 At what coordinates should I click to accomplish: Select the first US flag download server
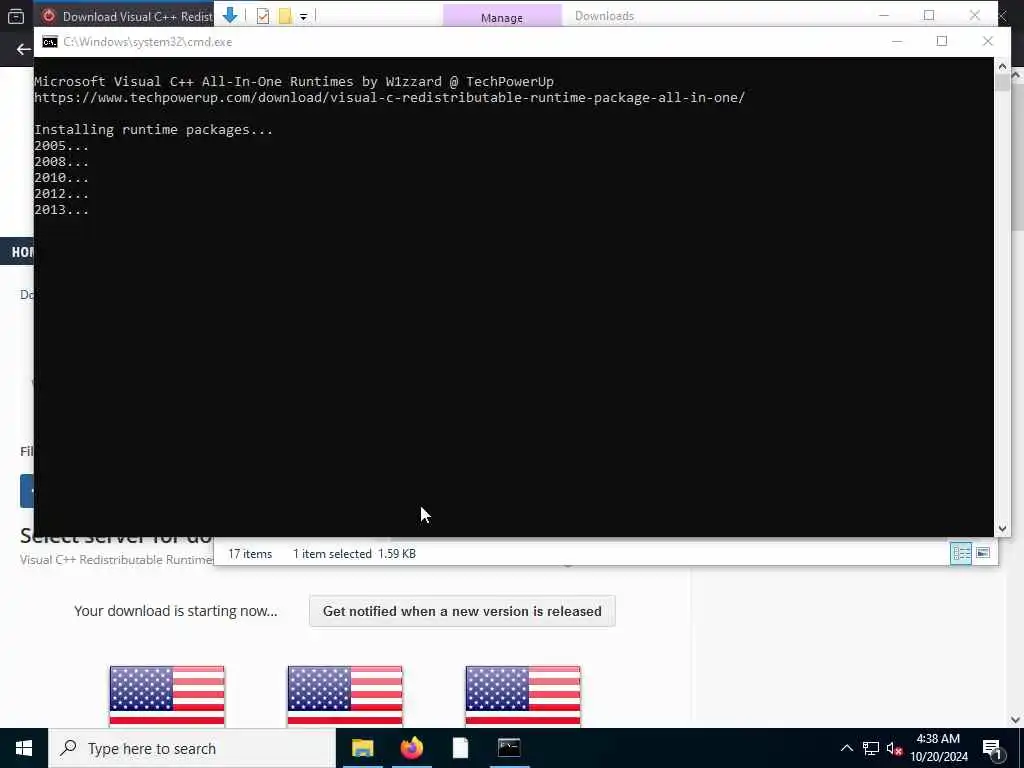(167, 696)
